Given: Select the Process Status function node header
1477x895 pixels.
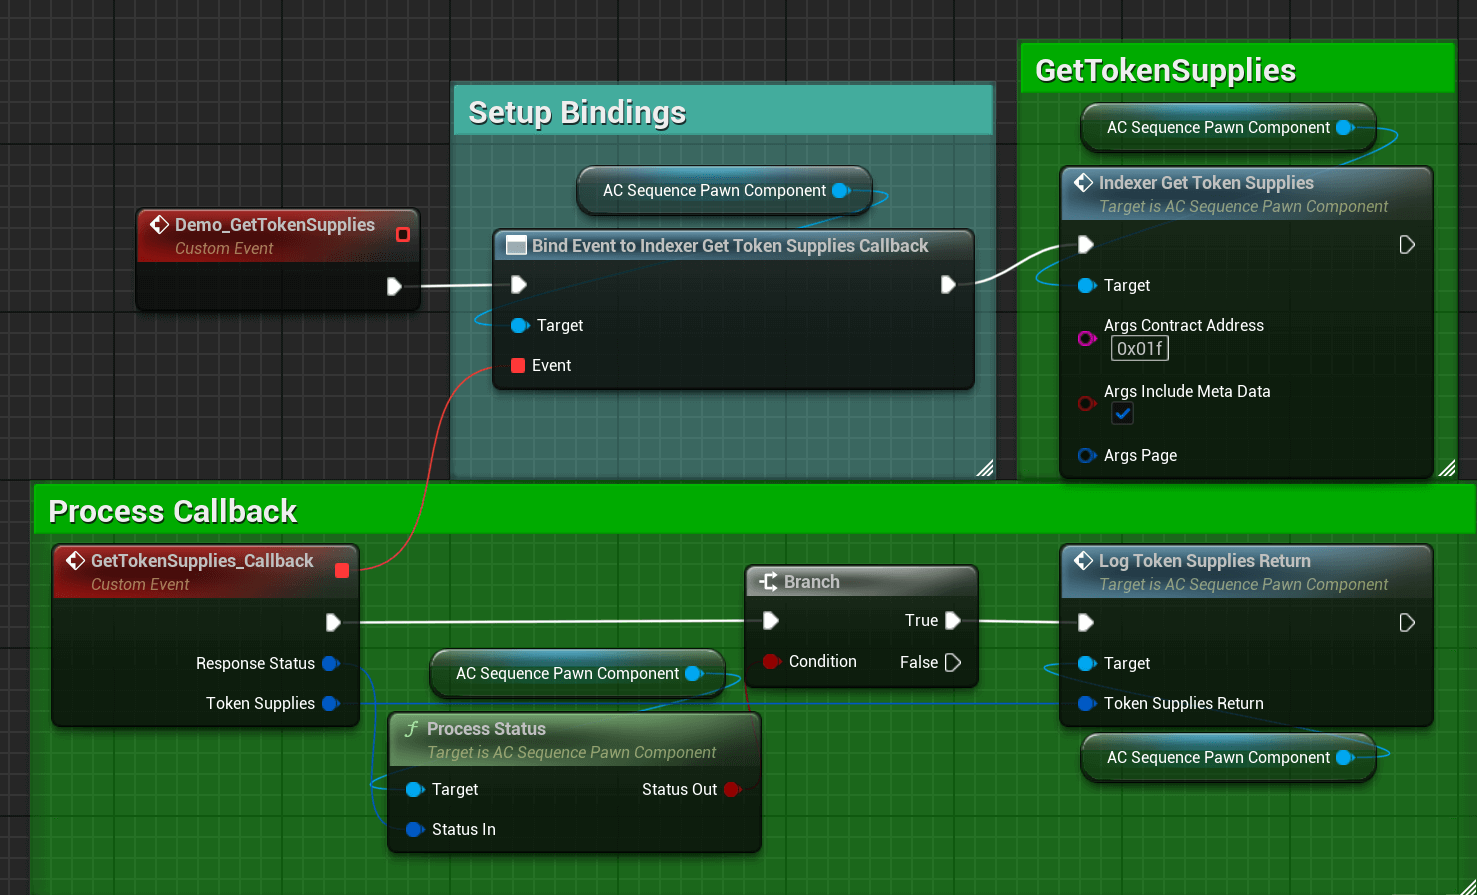Looking at the screenshot, I should coord(486,729).
